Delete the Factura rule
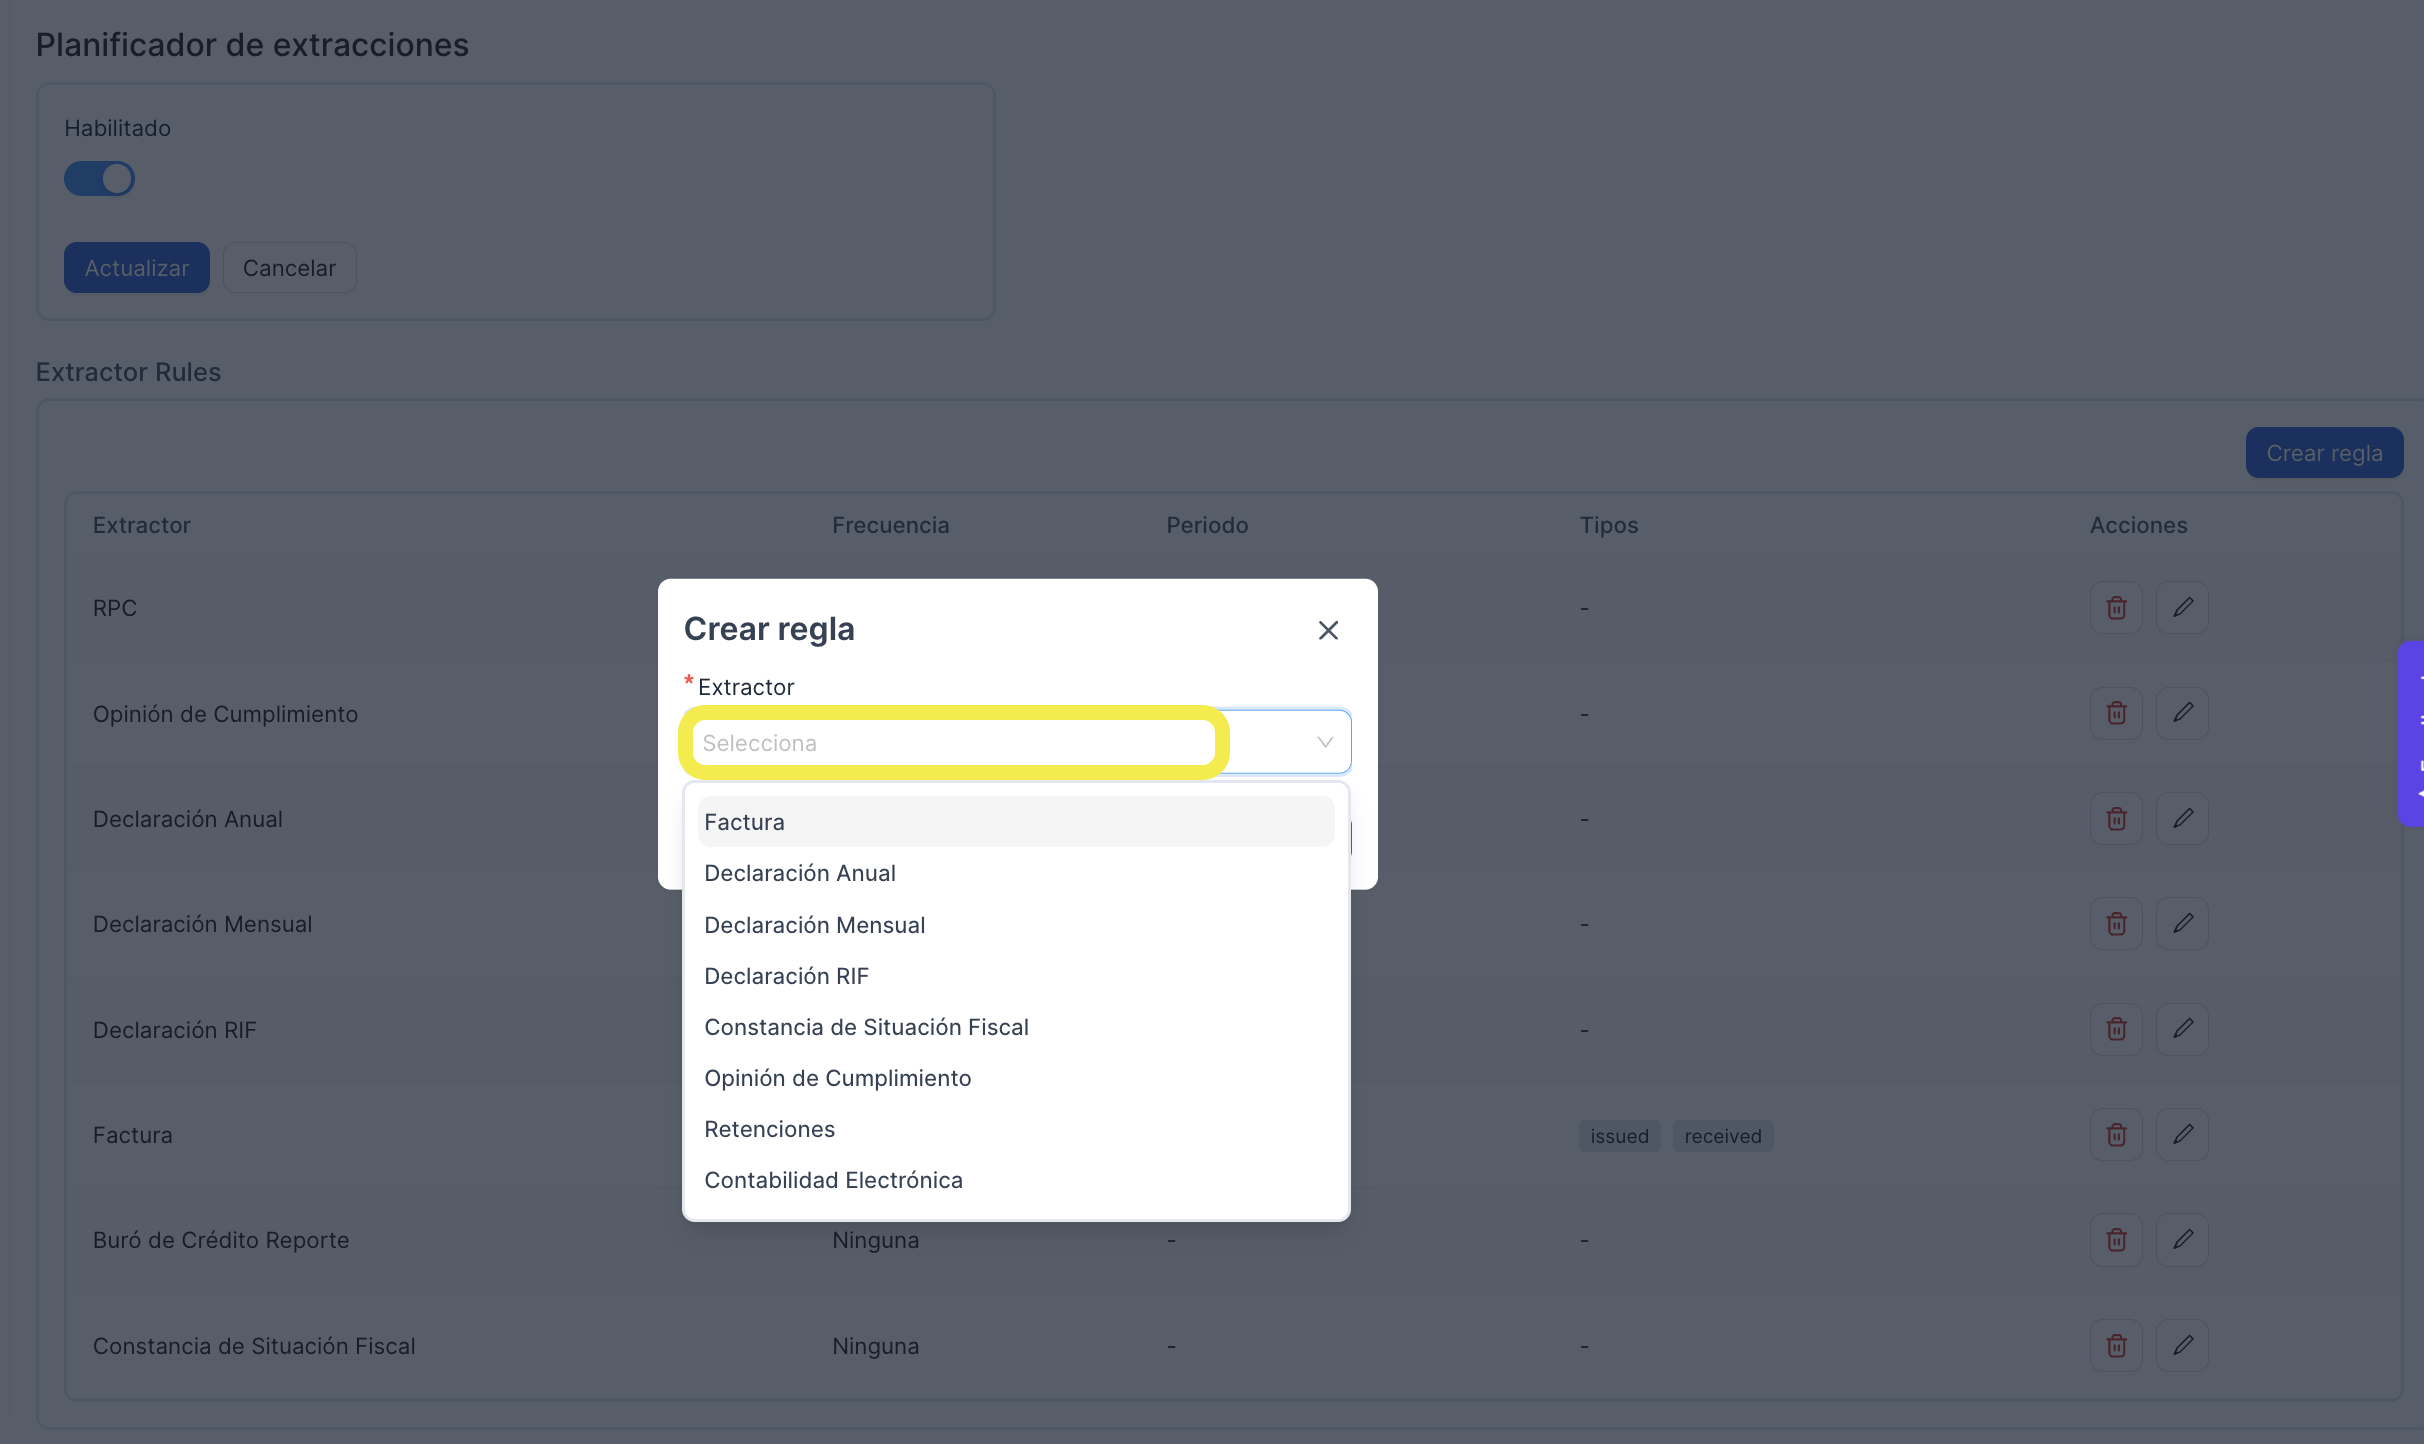Image resolution: width=2424 pixels, height=1444 pixels. coord(2116,1135)
